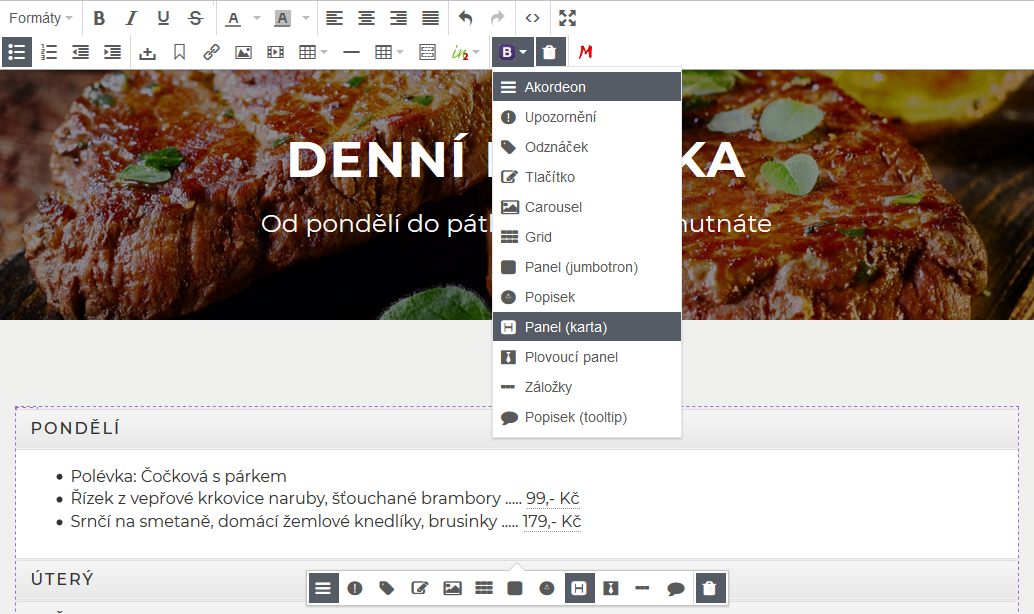Viewport: 1034px width, 614px height.
Task: Open the source code view icon
Action: pos(533,18)
